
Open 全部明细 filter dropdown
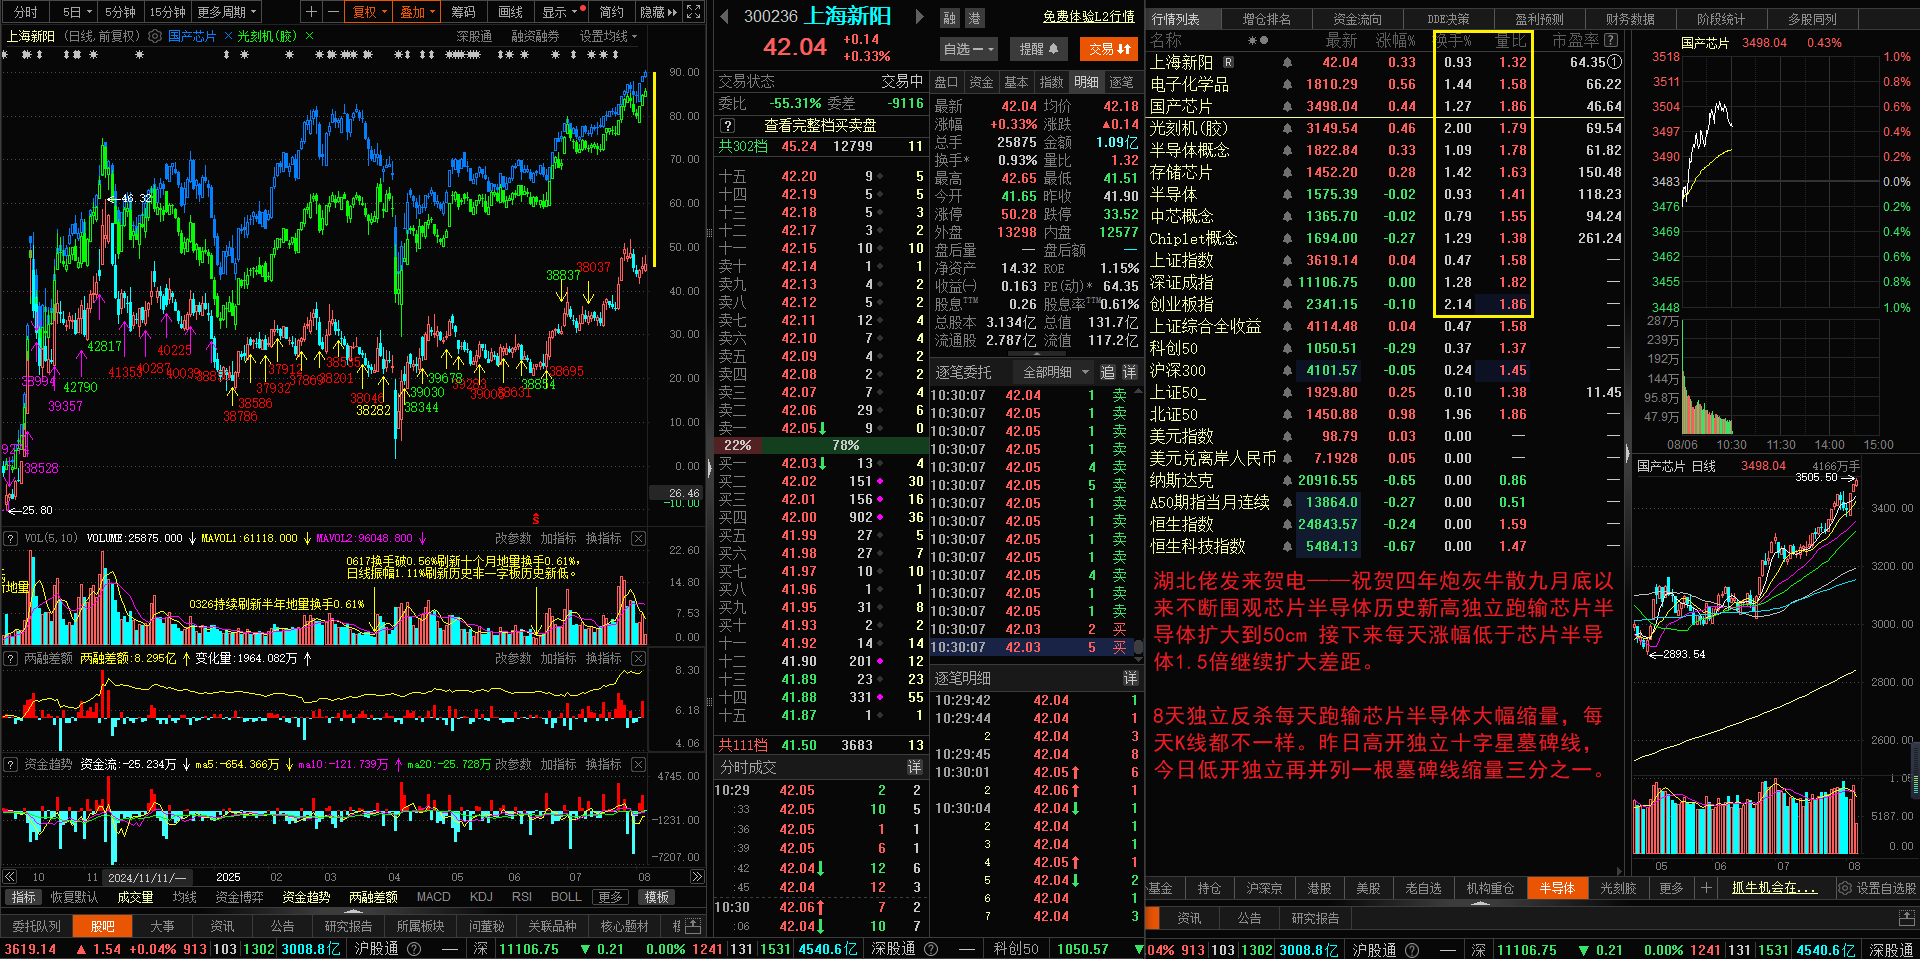(x=1055, y=372)
